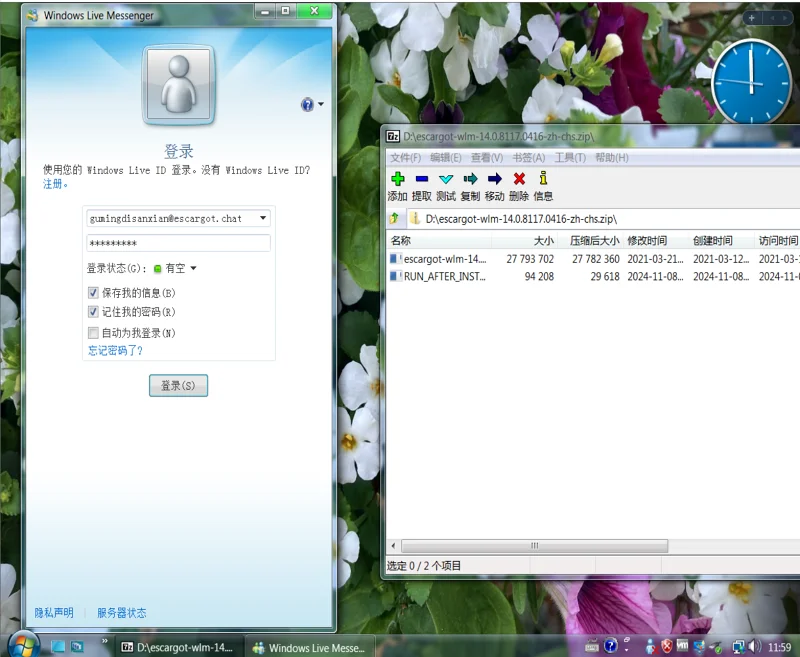Image resolution: width=800 pixels, height=657 pixels.
Task: Expand the help icon dropdown arrow
Action: point(321,104)
